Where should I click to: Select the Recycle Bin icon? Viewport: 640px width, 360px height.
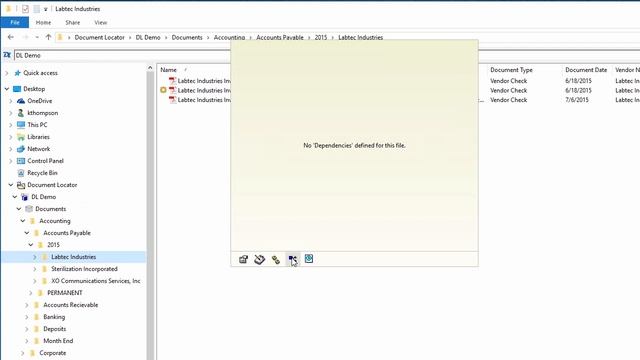(x=21, y=173)
